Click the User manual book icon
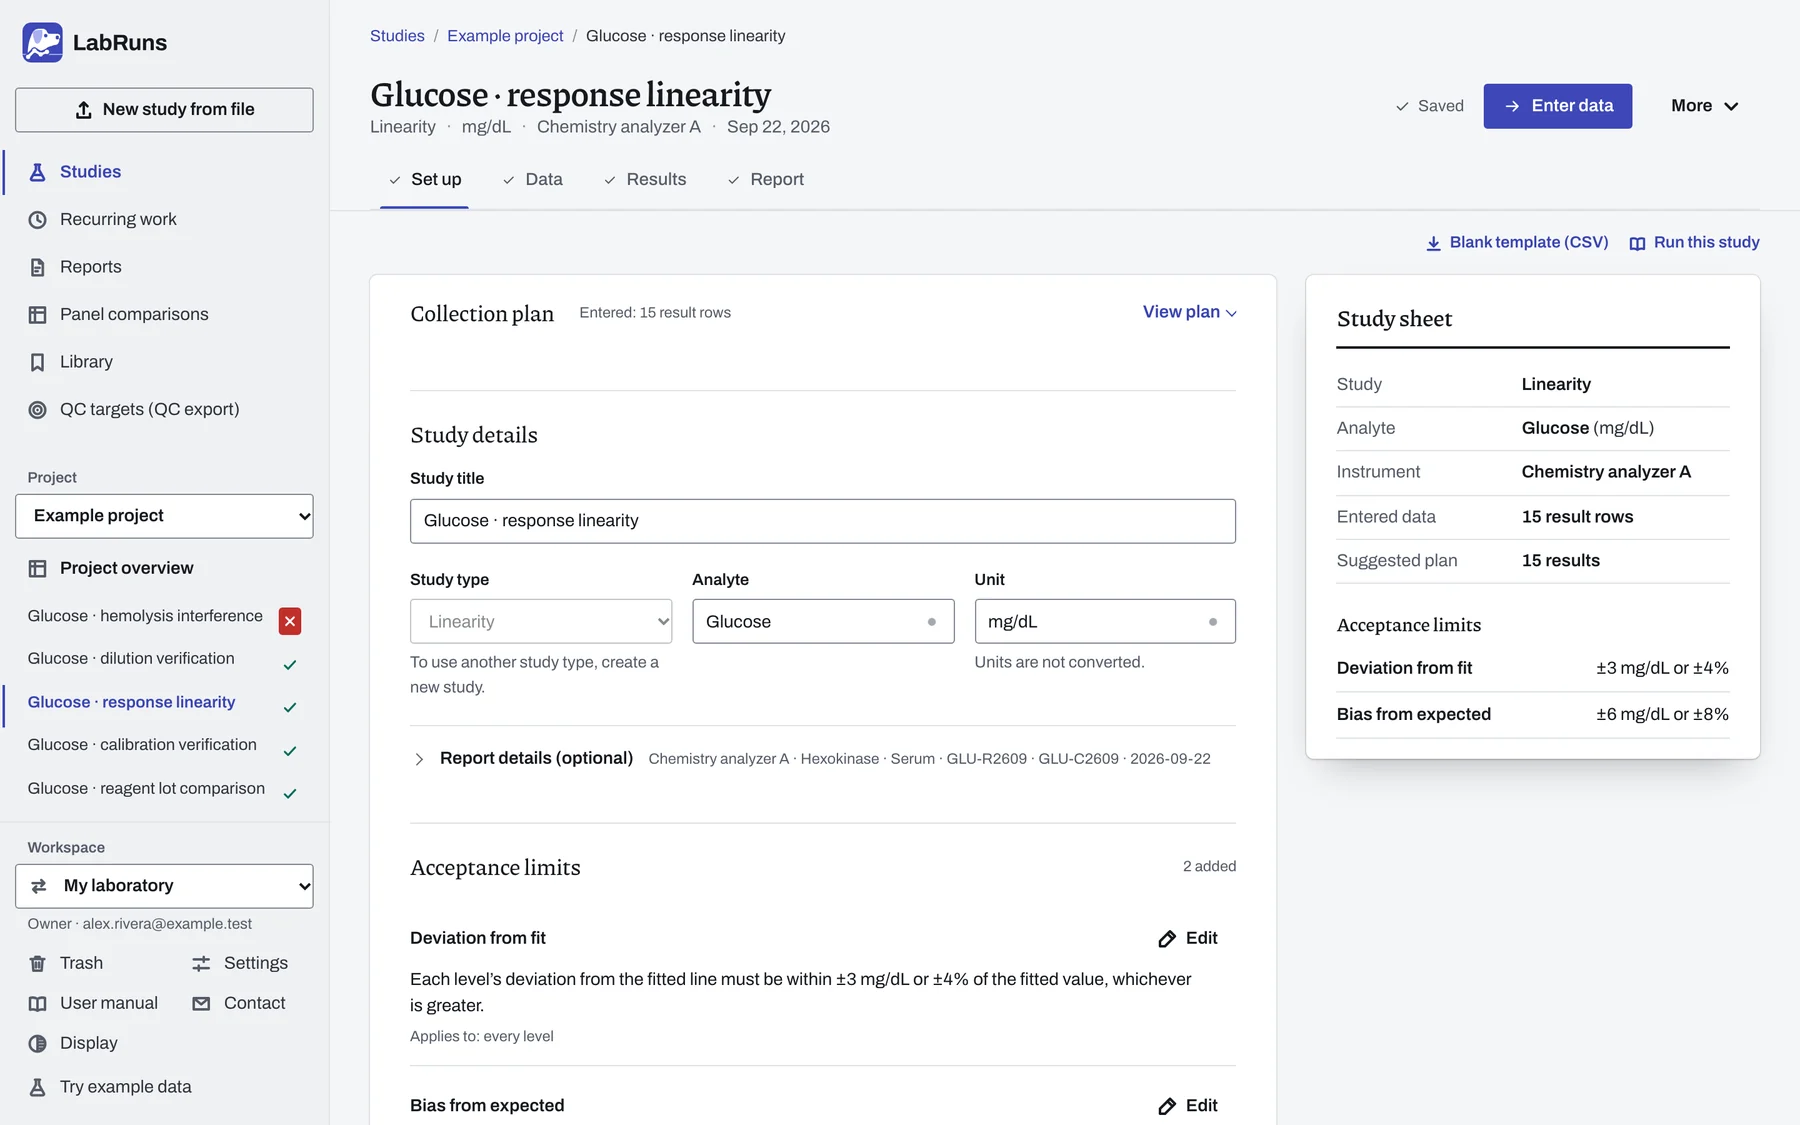 pyautogui.click(x=37, y=1003)
